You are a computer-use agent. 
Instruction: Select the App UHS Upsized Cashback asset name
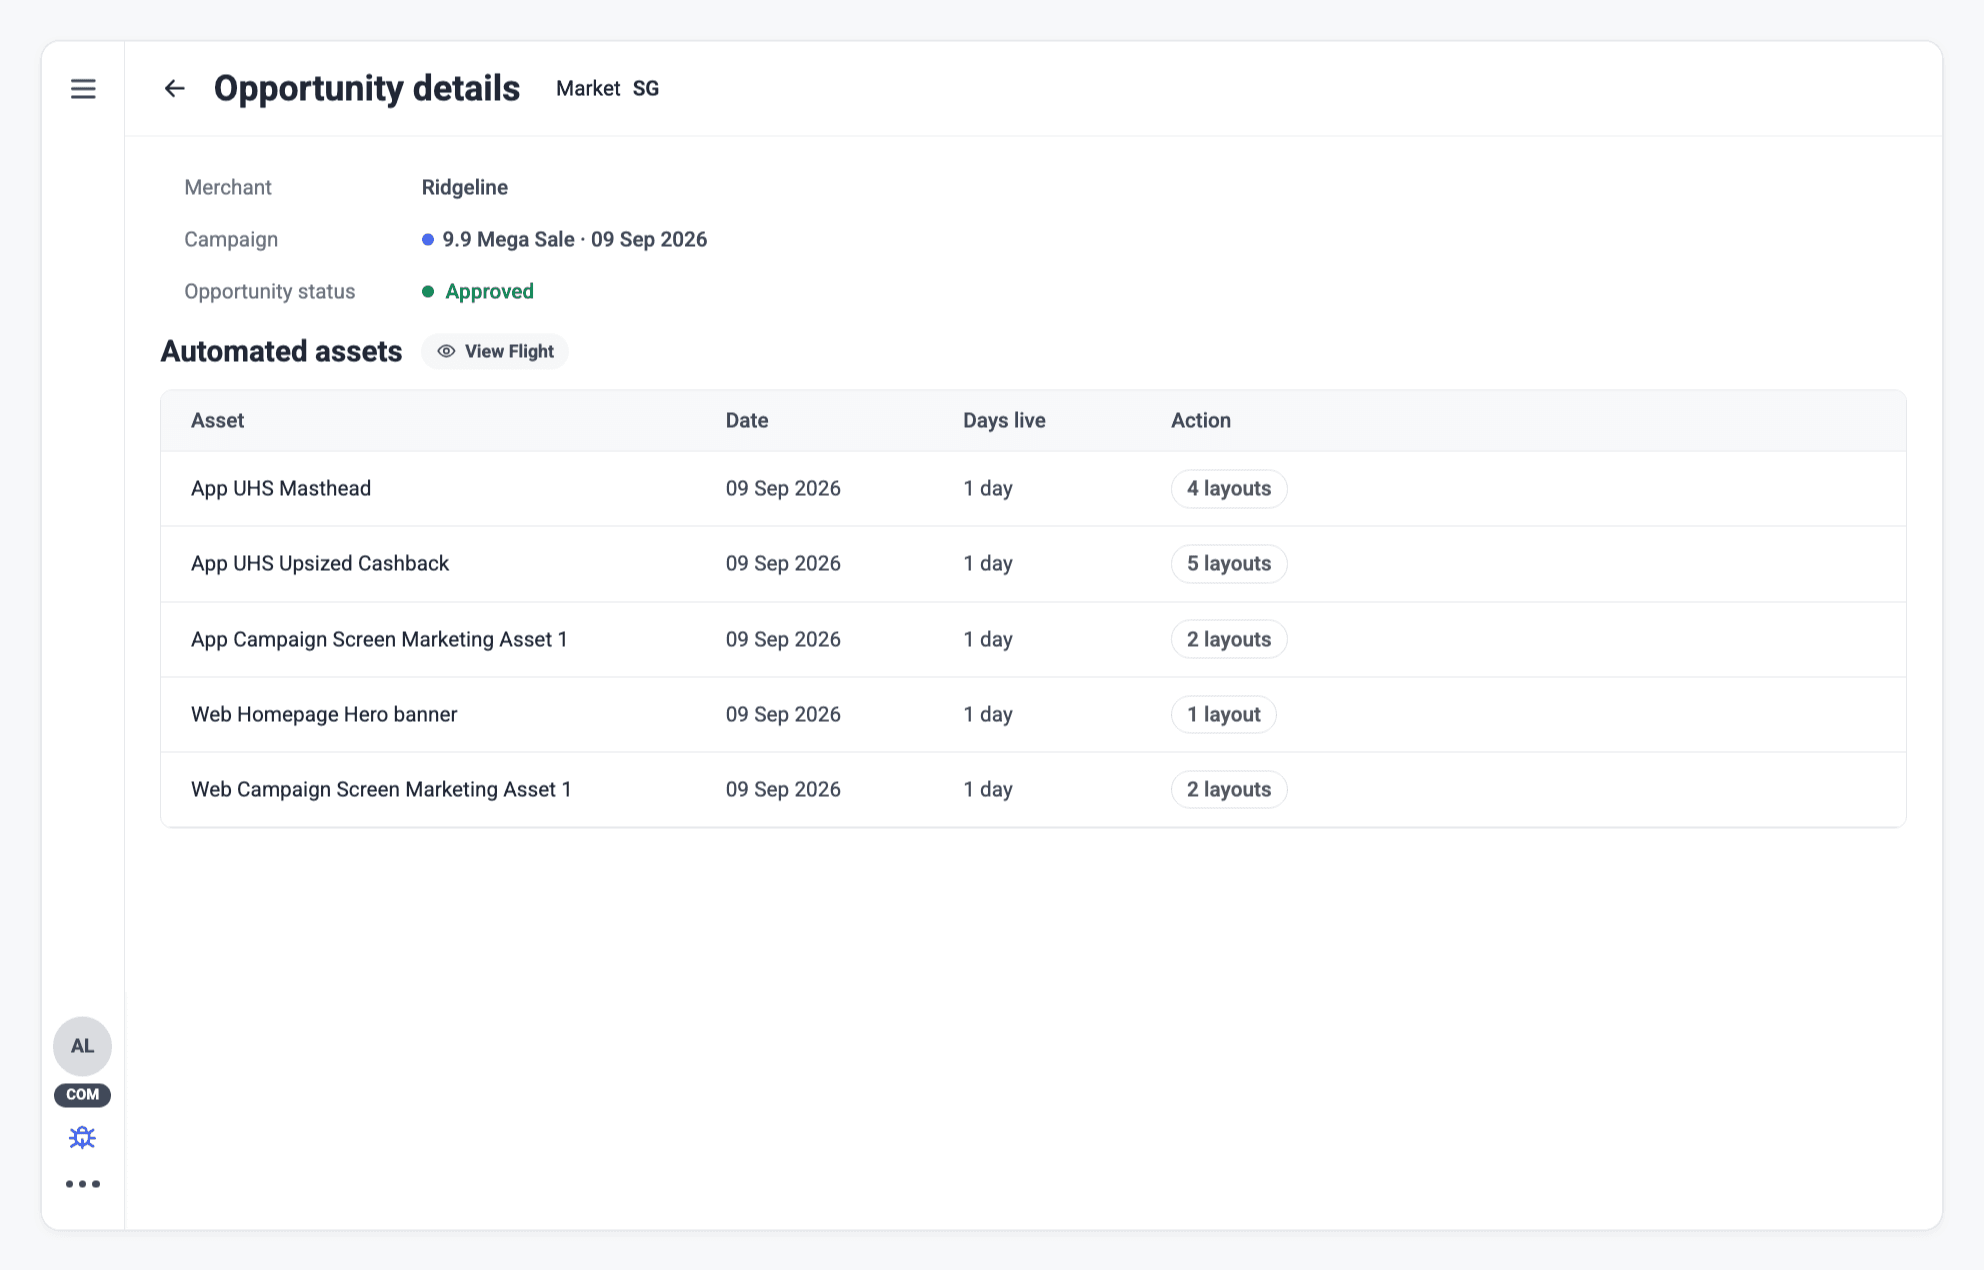coord(320,564)
